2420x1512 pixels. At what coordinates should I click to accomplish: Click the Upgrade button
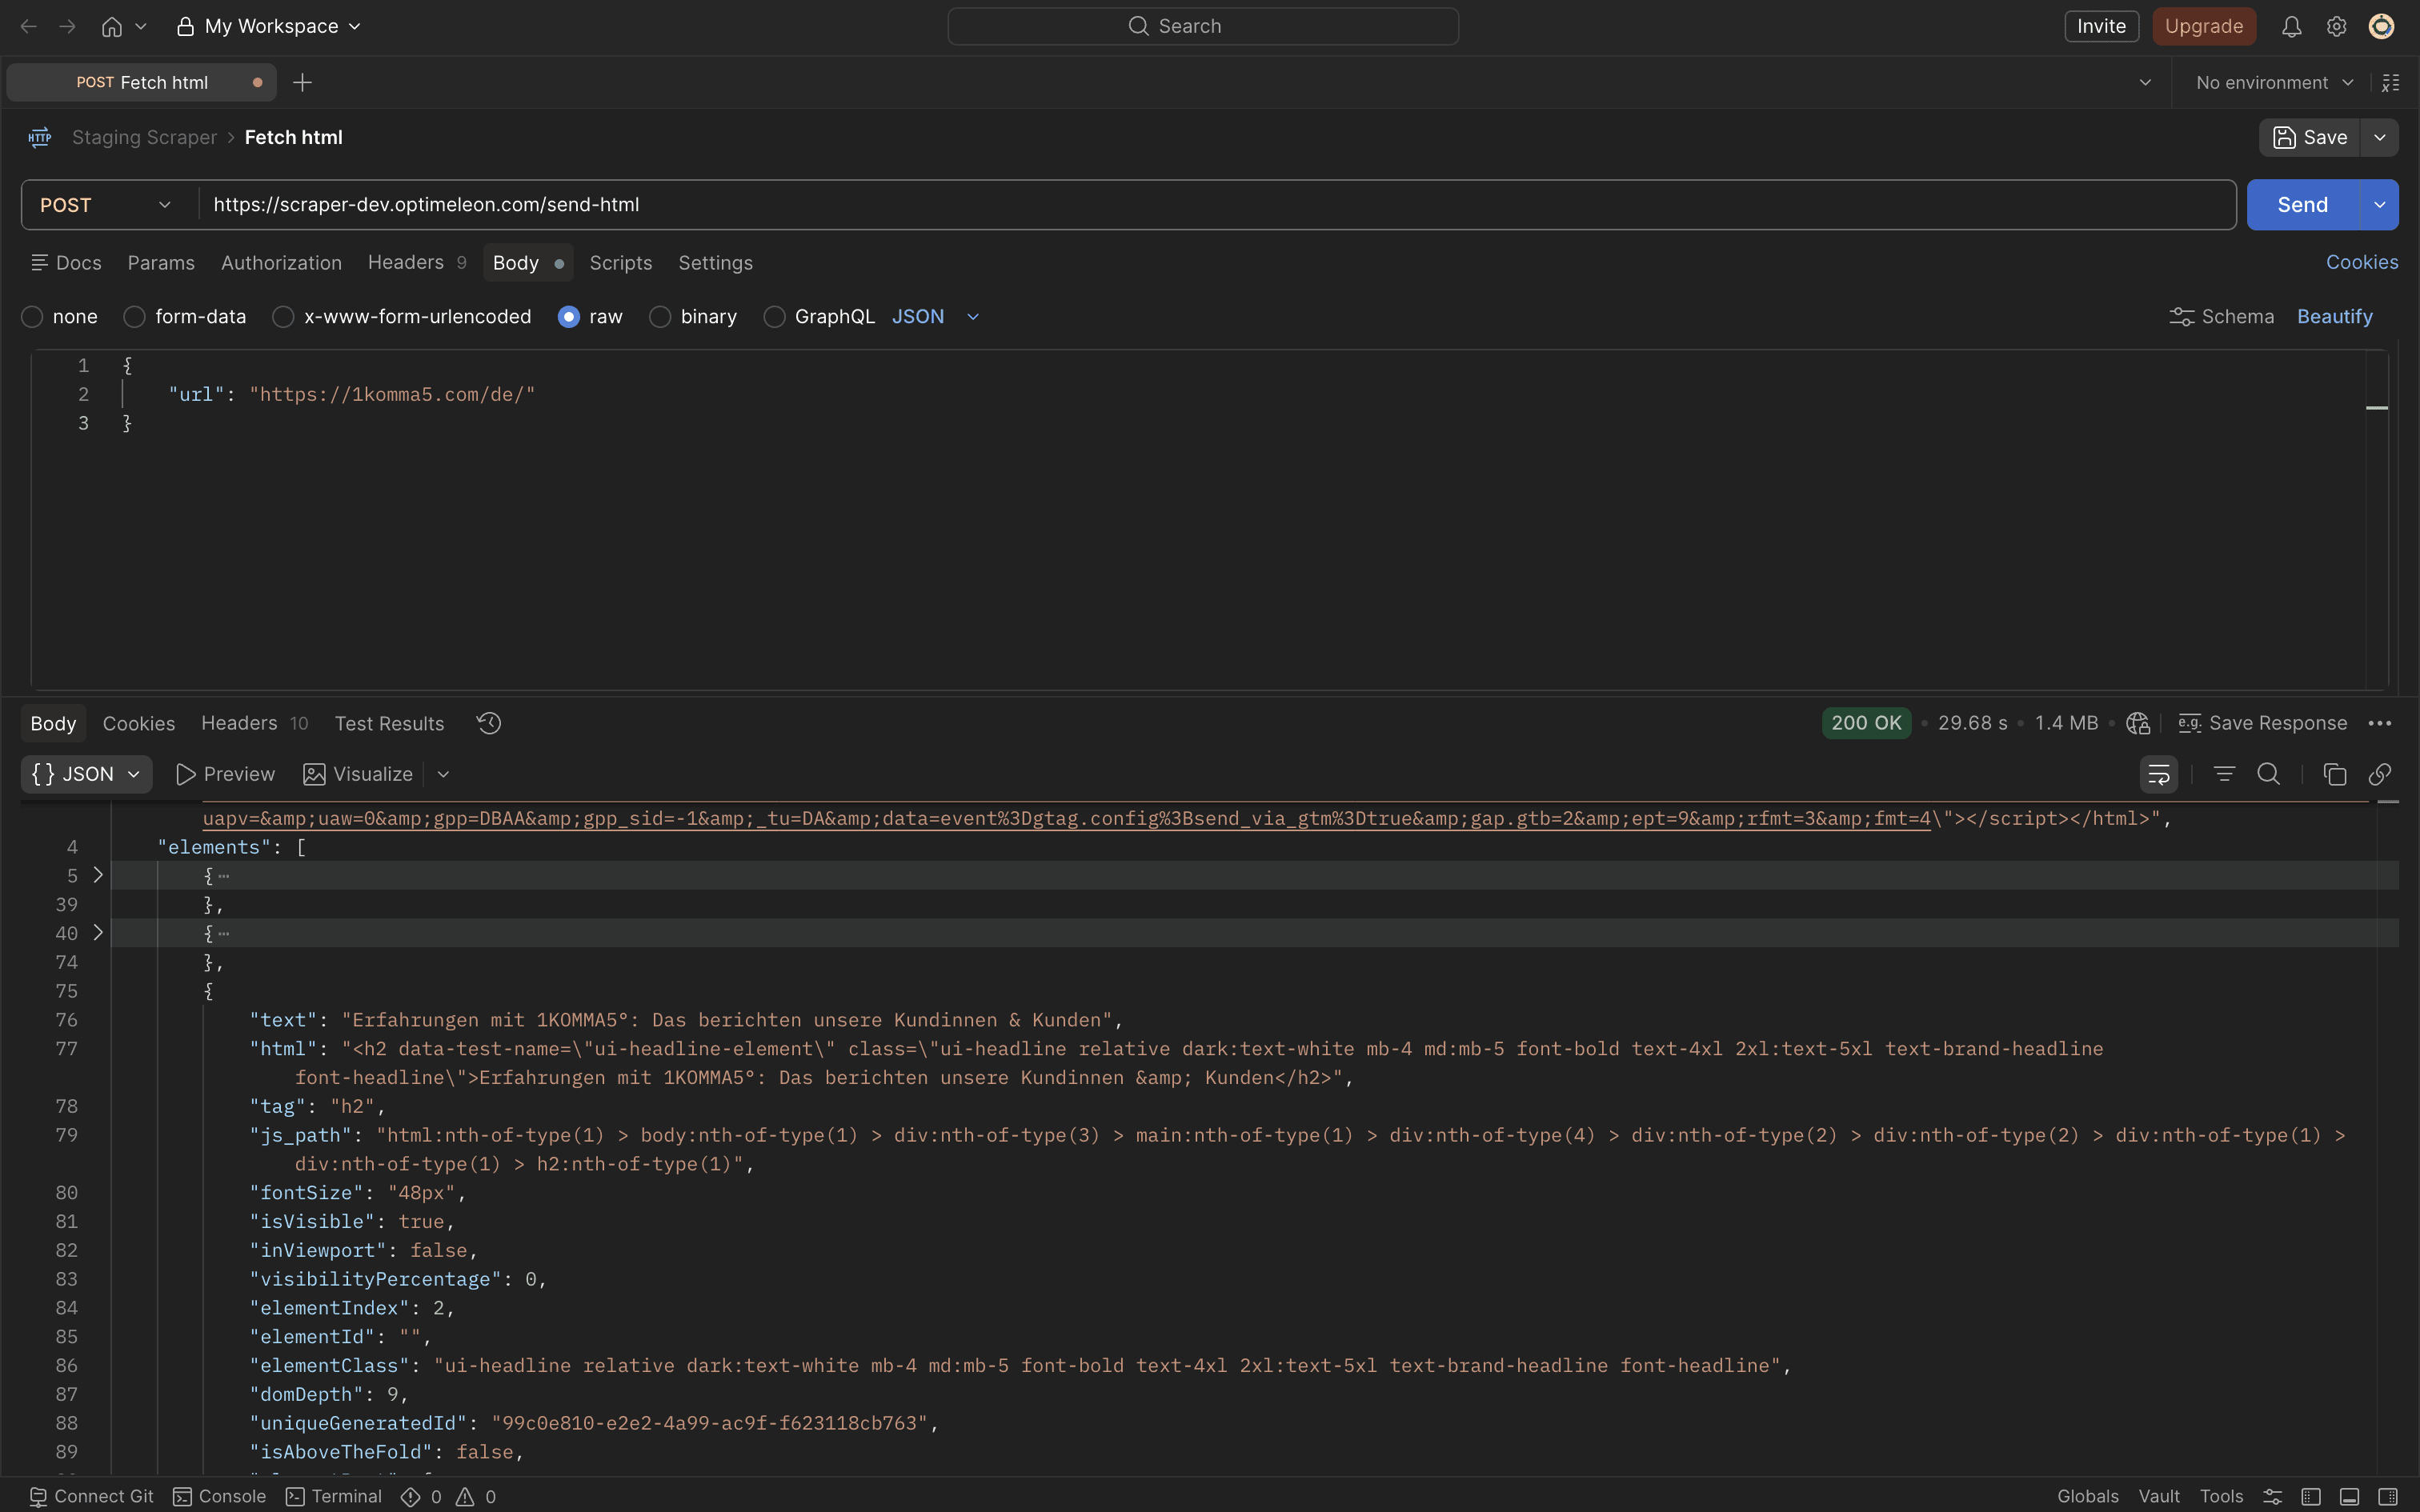[x=2204, y=26]
